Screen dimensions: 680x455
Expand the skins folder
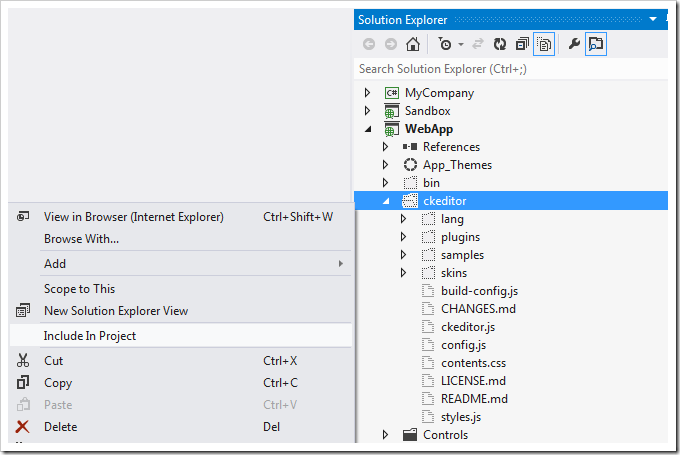(x=403, y=273)
